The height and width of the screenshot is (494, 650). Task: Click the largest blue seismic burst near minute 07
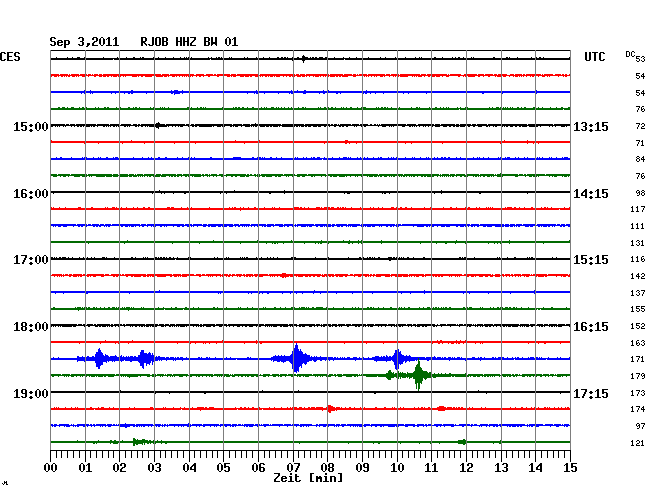pyautogui.click(x=296, y=358)
